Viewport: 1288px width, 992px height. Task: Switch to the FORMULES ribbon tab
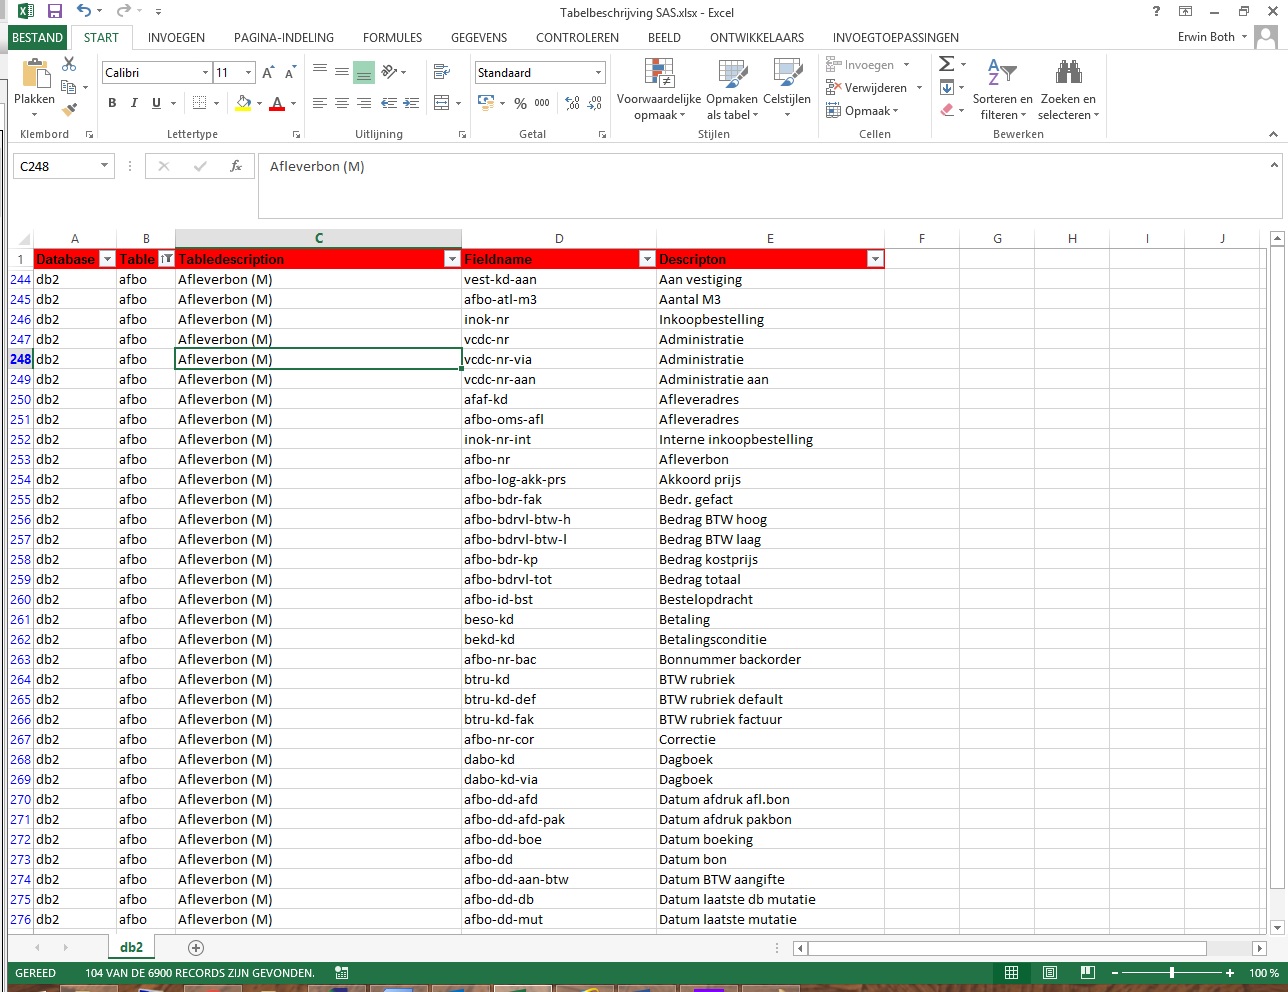point(392,37)
